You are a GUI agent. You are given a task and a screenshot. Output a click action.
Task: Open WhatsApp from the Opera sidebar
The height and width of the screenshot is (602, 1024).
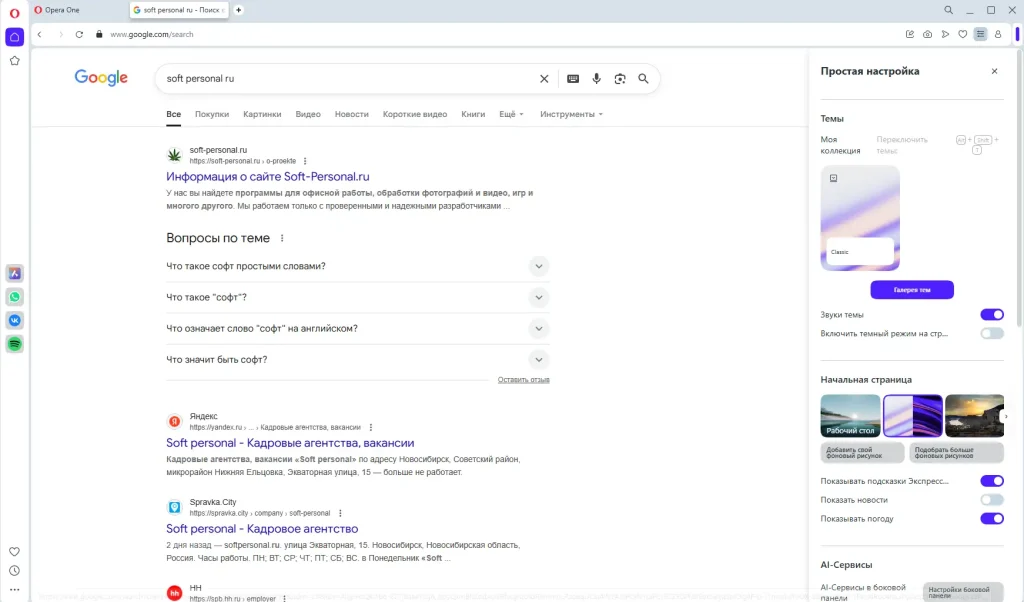pyautogui.click(x=15, y=297)
